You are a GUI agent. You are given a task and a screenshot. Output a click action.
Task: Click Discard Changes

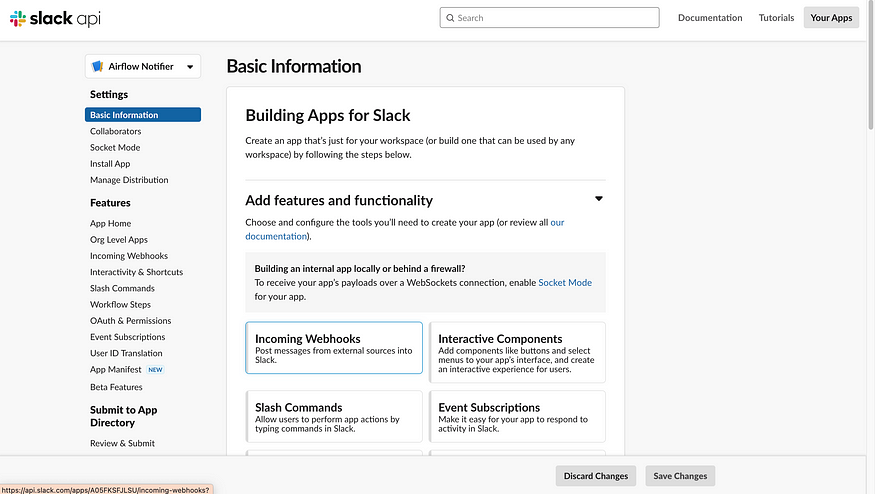click(x=595, y=476)
